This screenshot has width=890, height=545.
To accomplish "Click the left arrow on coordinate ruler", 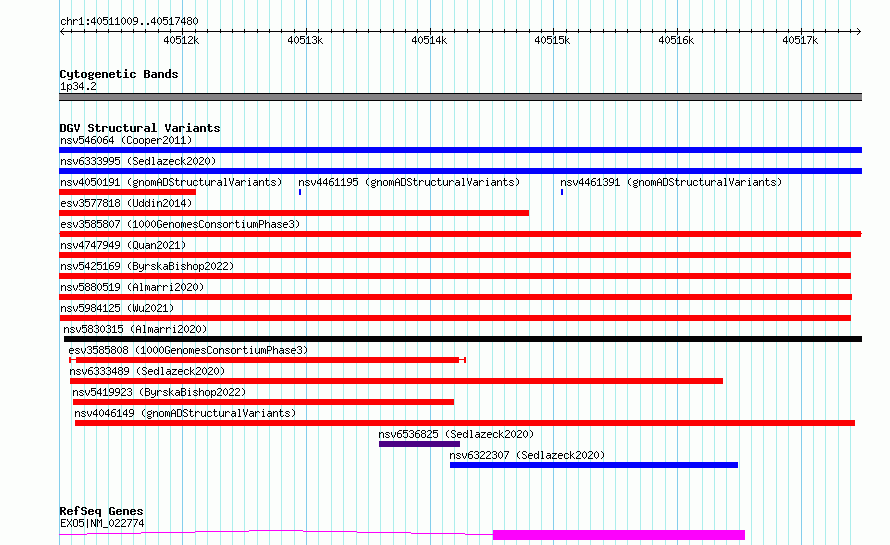I will [x=62, y=31].
